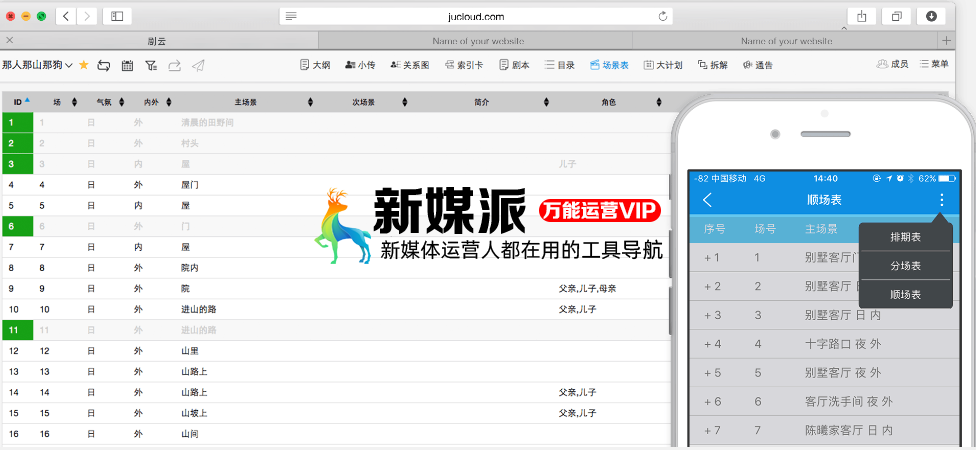
Task: Choose 分场表 in the phone popup menu
Action: 906,266
